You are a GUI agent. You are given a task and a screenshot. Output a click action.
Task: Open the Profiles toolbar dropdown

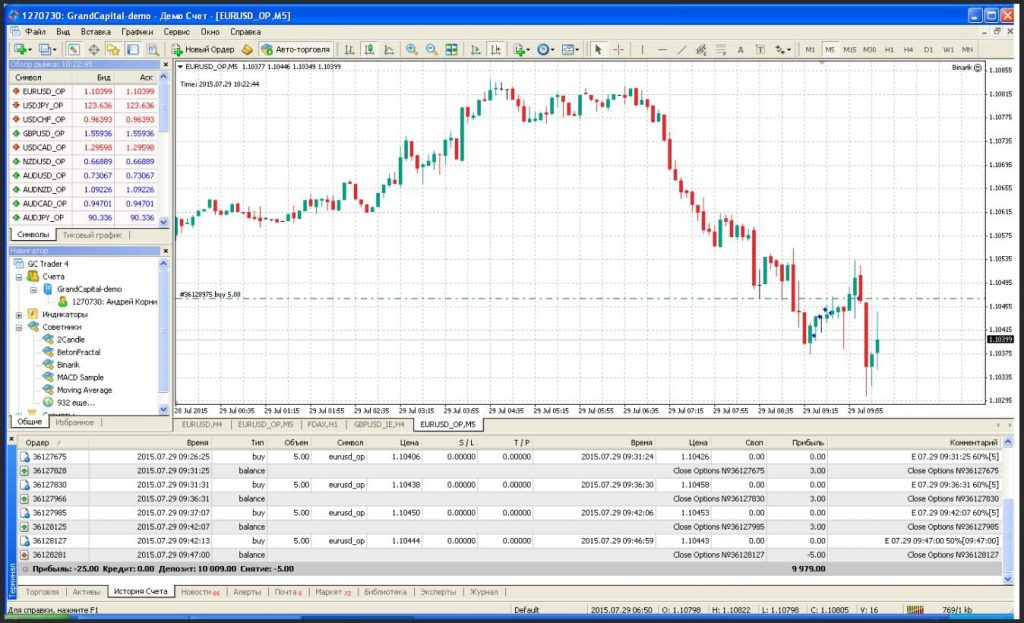(x=48, y=50)
